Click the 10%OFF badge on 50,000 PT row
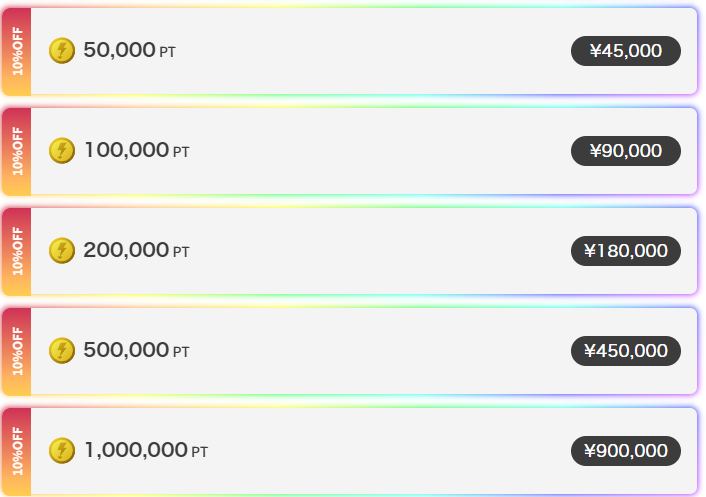706x497 pixels. click(x=17, y=51)
